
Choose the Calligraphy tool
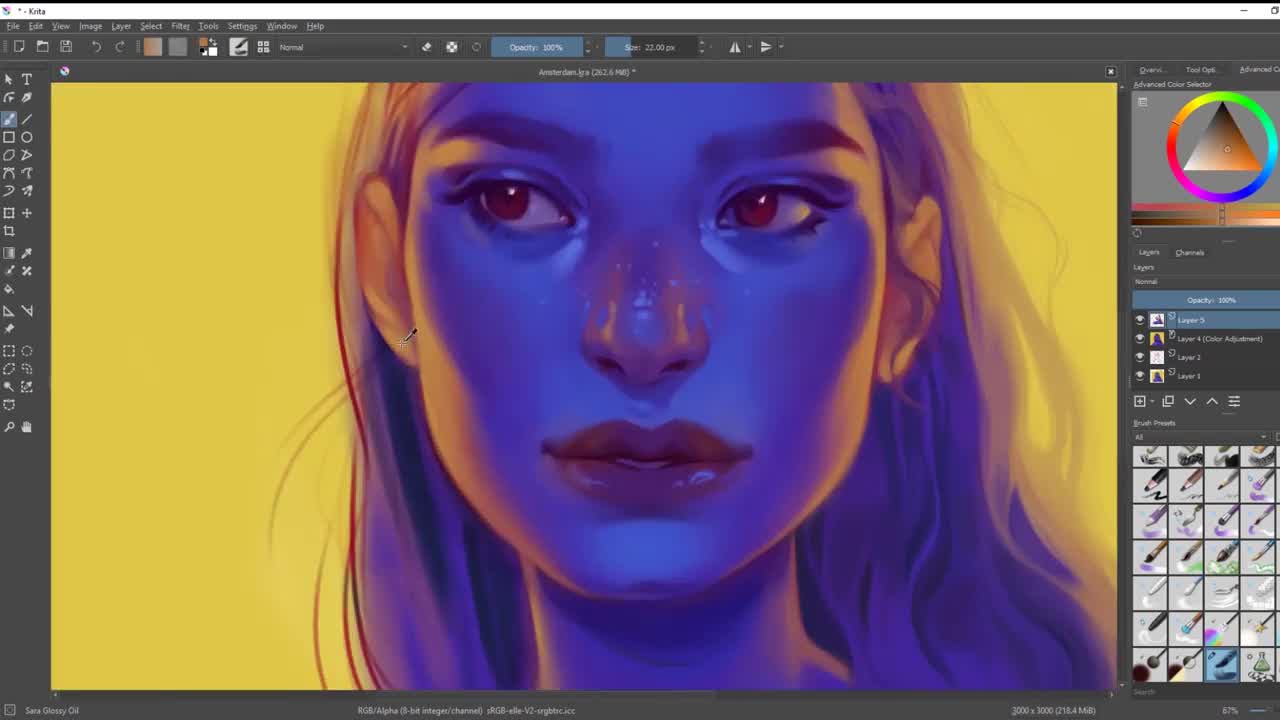pyautogui.click(x=27, y=98)
